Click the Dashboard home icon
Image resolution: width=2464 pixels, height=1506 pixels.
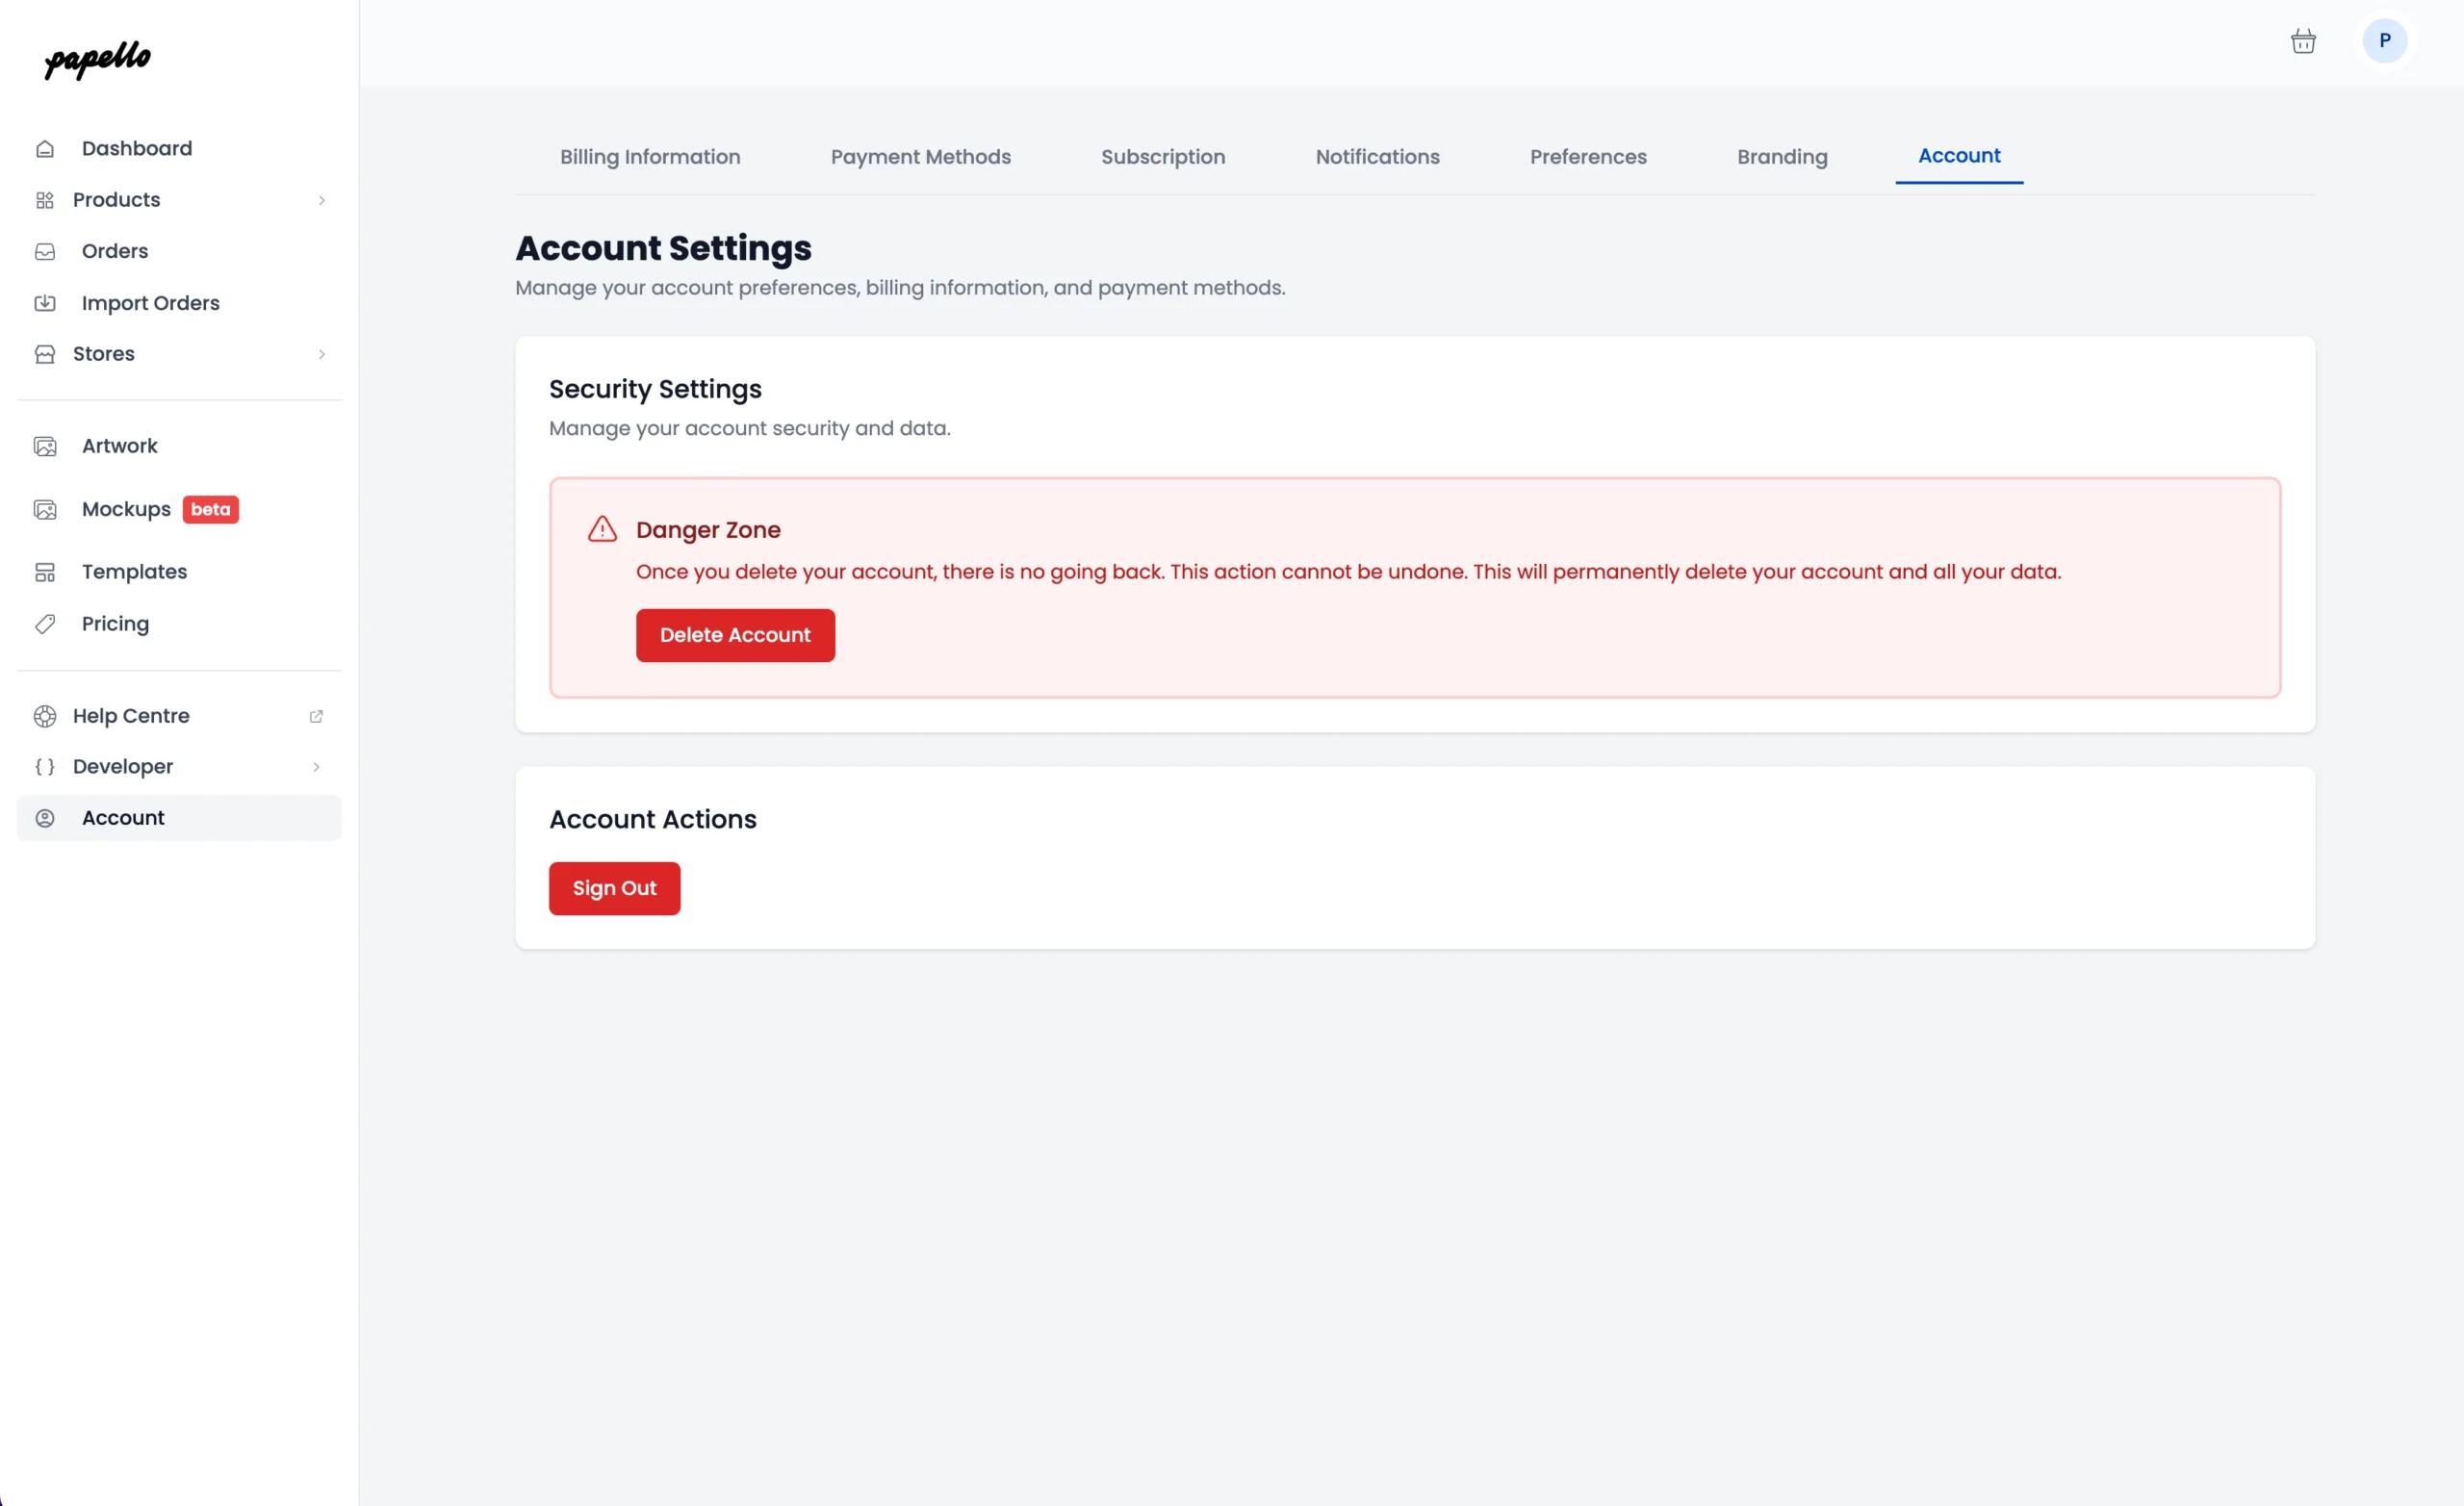(x=45, y=149)
